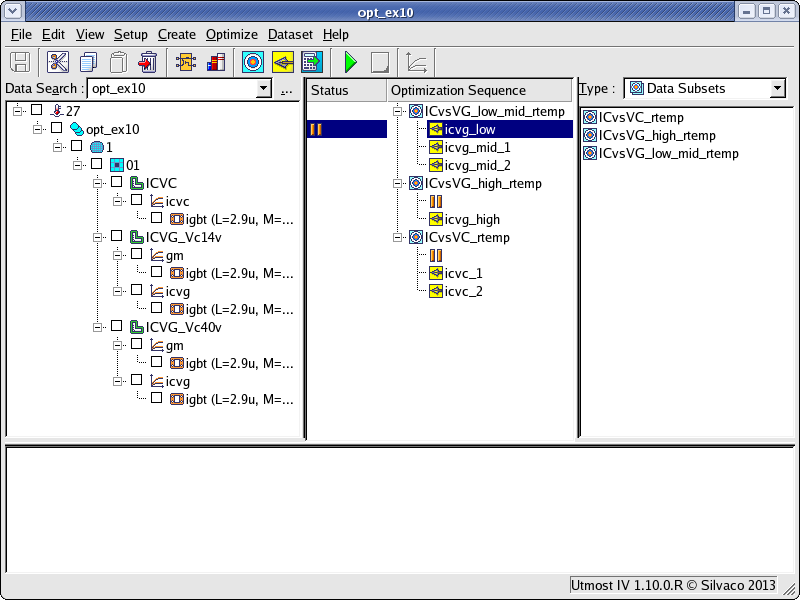The image size is (800, 600).
Task: Collapse ICvsVG_low_mid_rtemp sequence node
Action: pyautogui.click(x=397, y=111)
